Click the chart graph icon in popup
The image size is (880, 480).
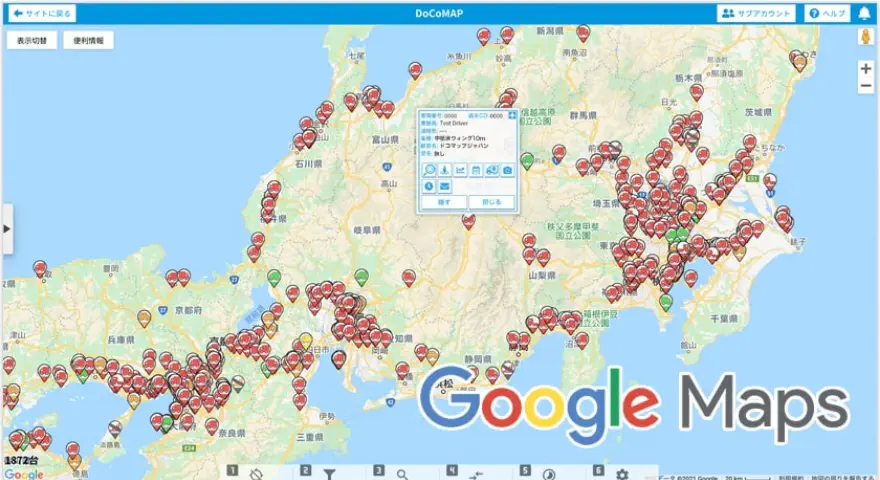pos(461,170)
